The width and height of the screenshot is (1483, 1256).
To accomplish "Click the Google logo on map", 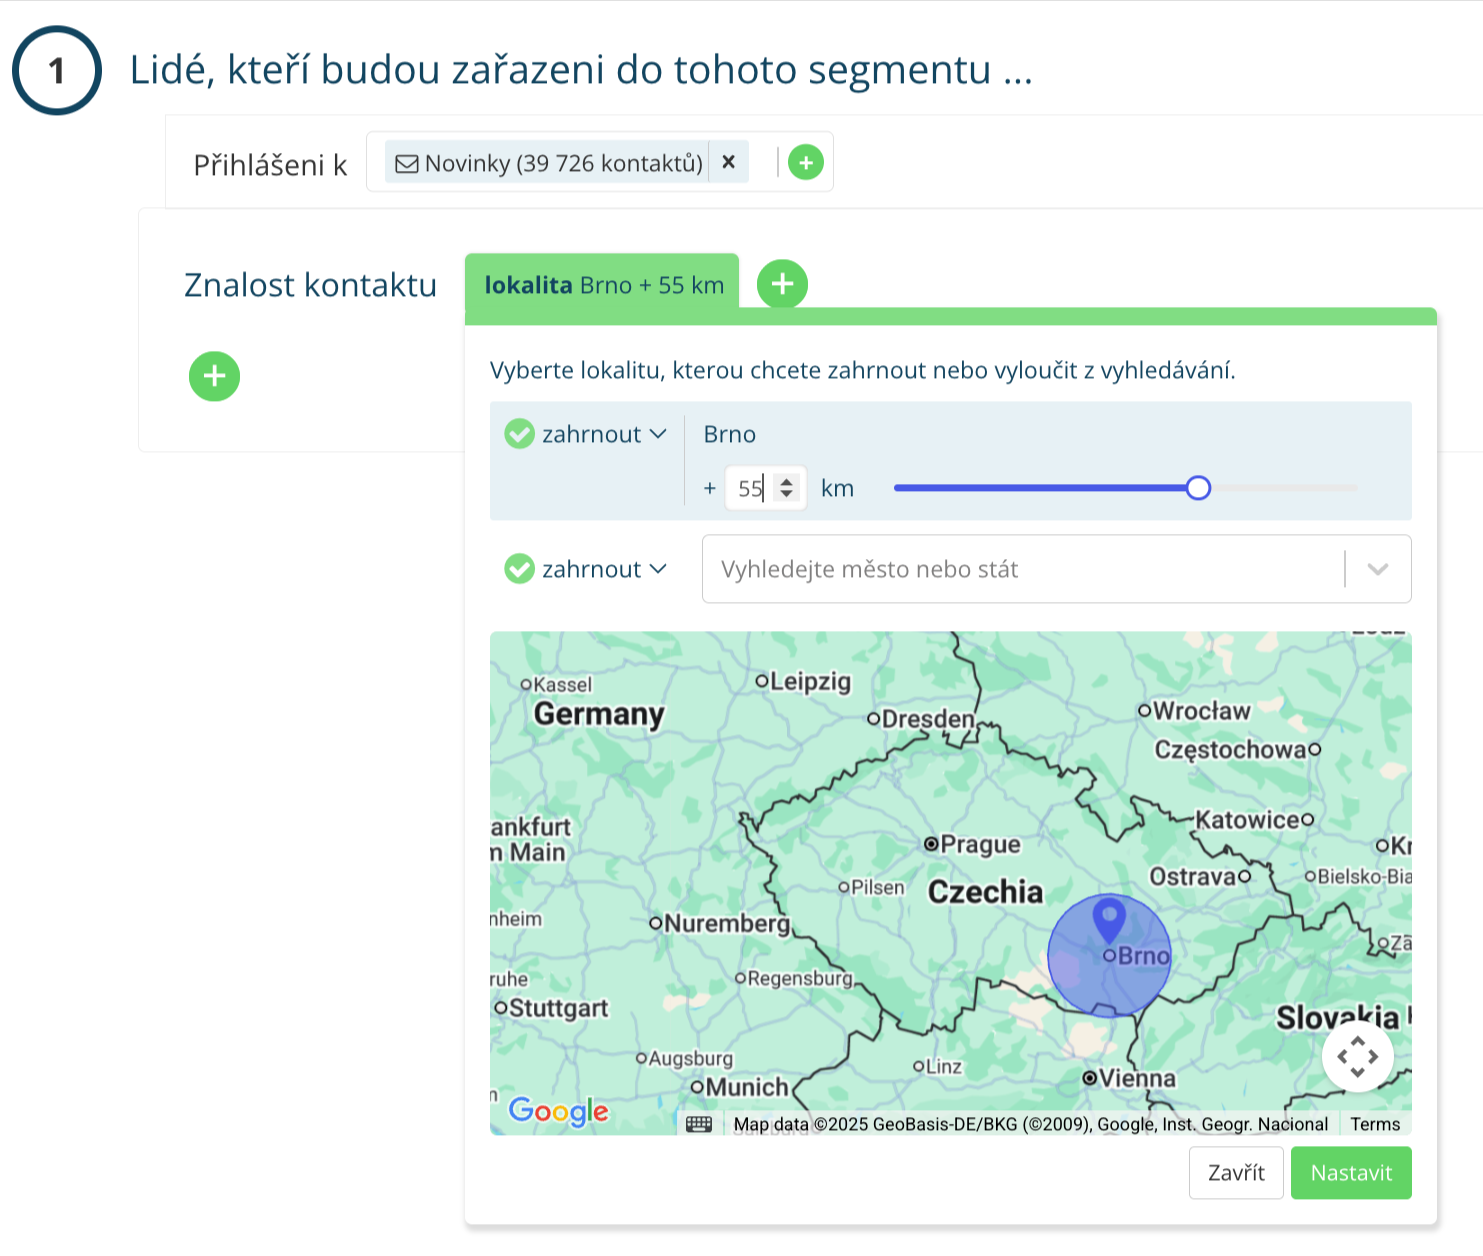I will click(x=558, y=1111).
